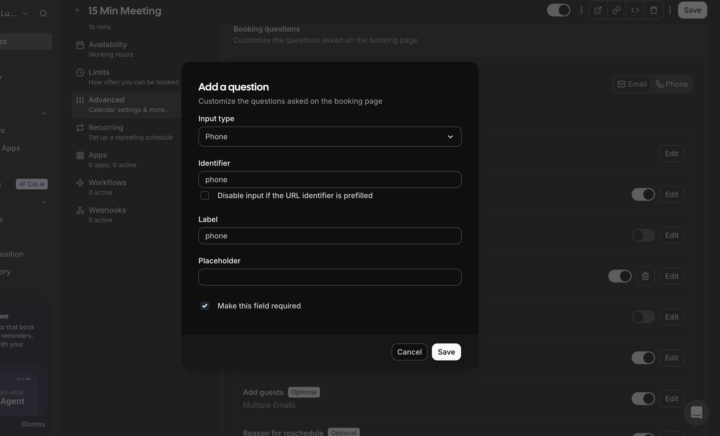Open the Webhooks tab
The image size is (720, 436).
tap(127, 215)
